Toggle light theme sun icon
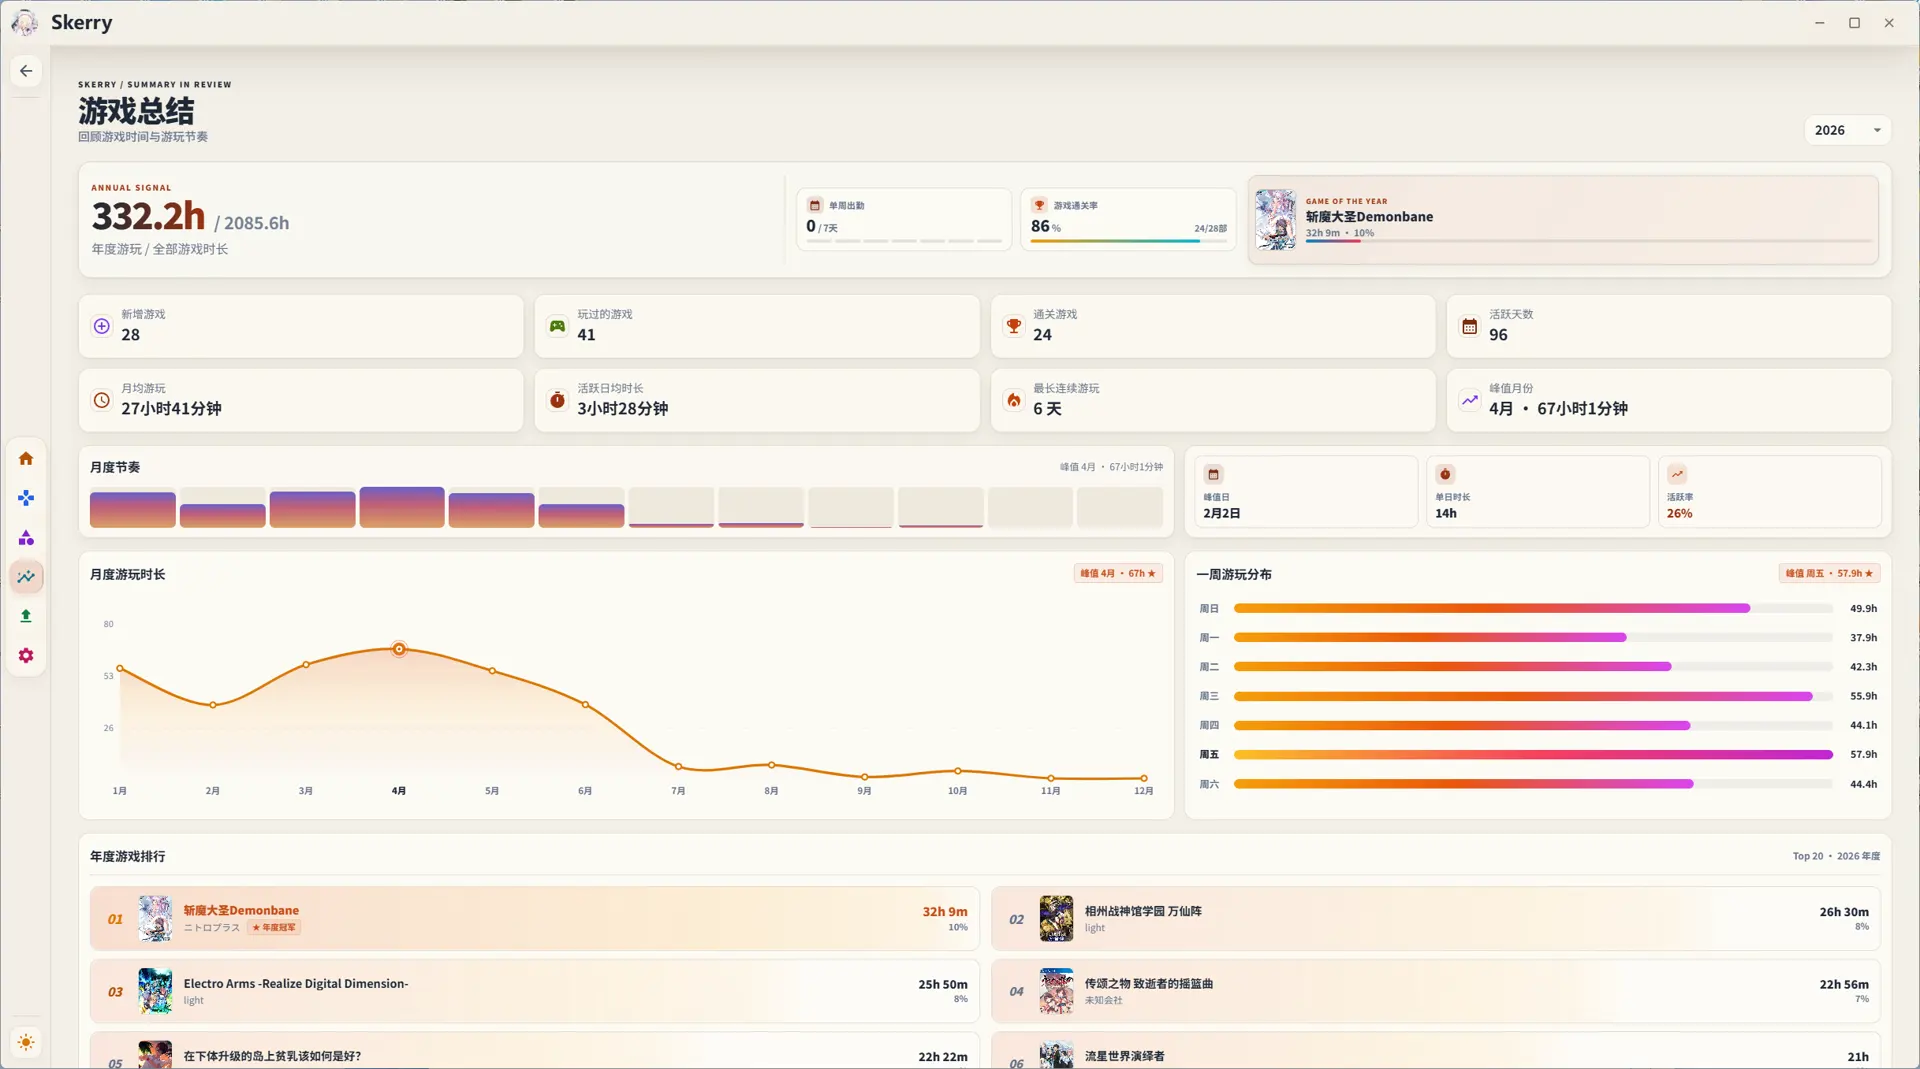 point(26,1043)
